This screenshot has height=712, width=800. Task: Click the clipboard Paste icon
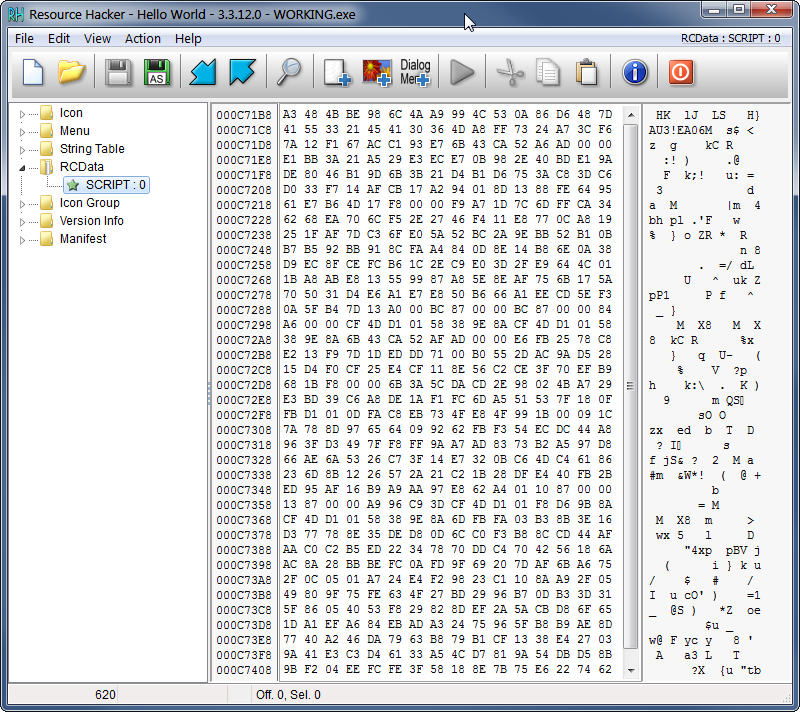coord(586,72)
